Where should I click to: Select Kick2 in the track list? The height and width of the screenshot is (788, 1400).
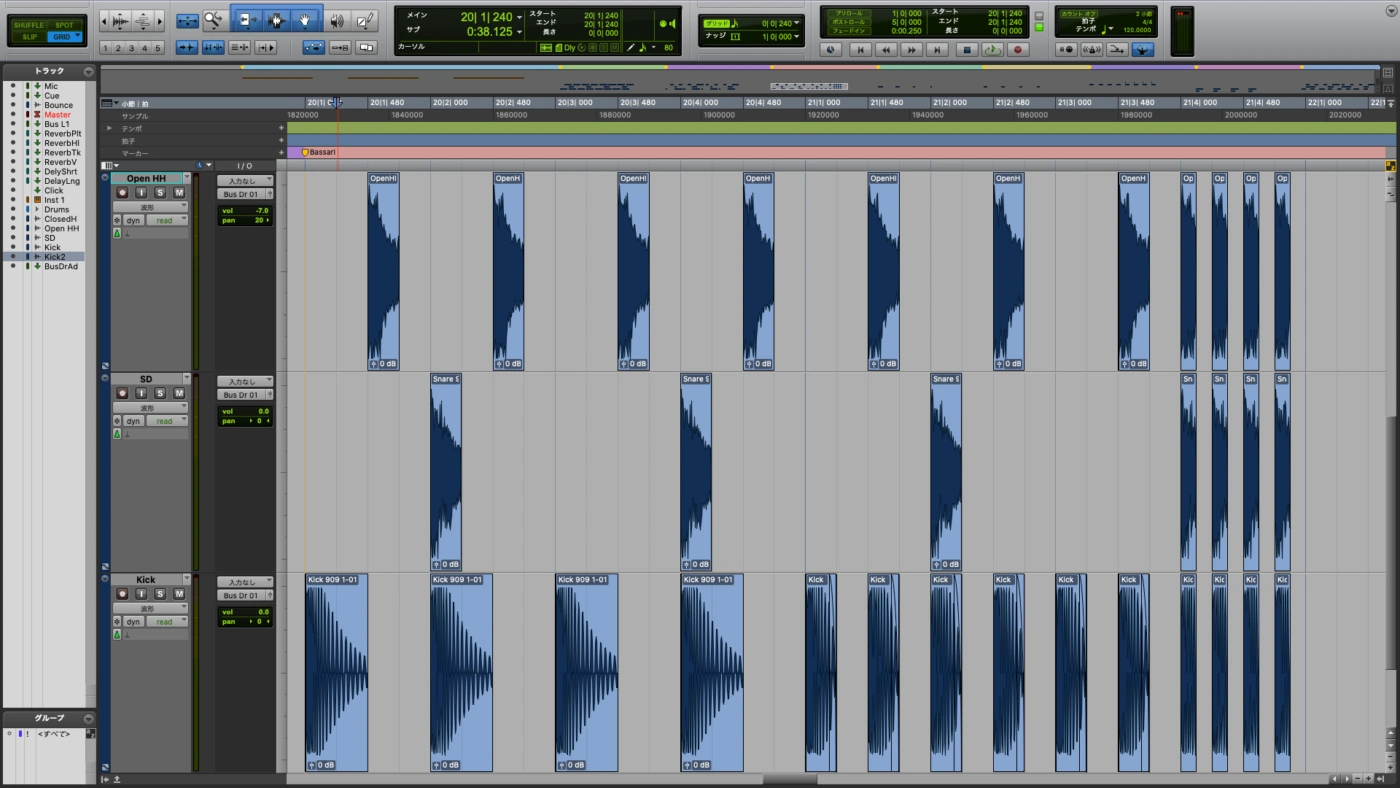click(x=54, y=257)
